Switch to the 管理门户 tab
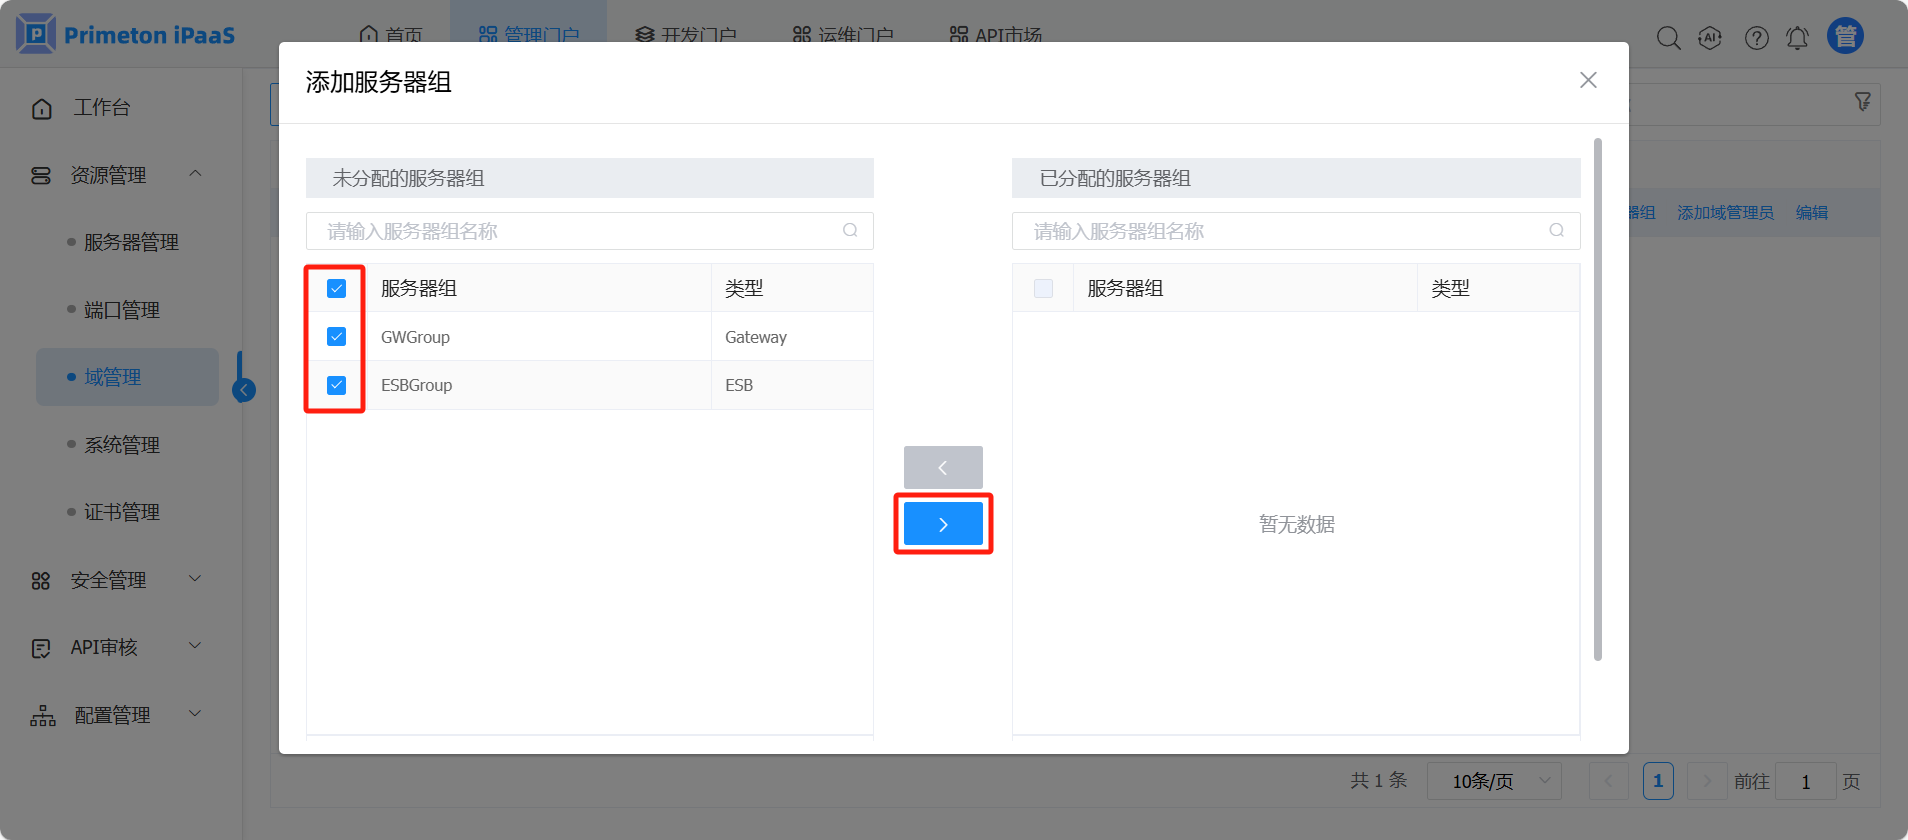This screenshot has width=1908, height=840. (528, 35)
